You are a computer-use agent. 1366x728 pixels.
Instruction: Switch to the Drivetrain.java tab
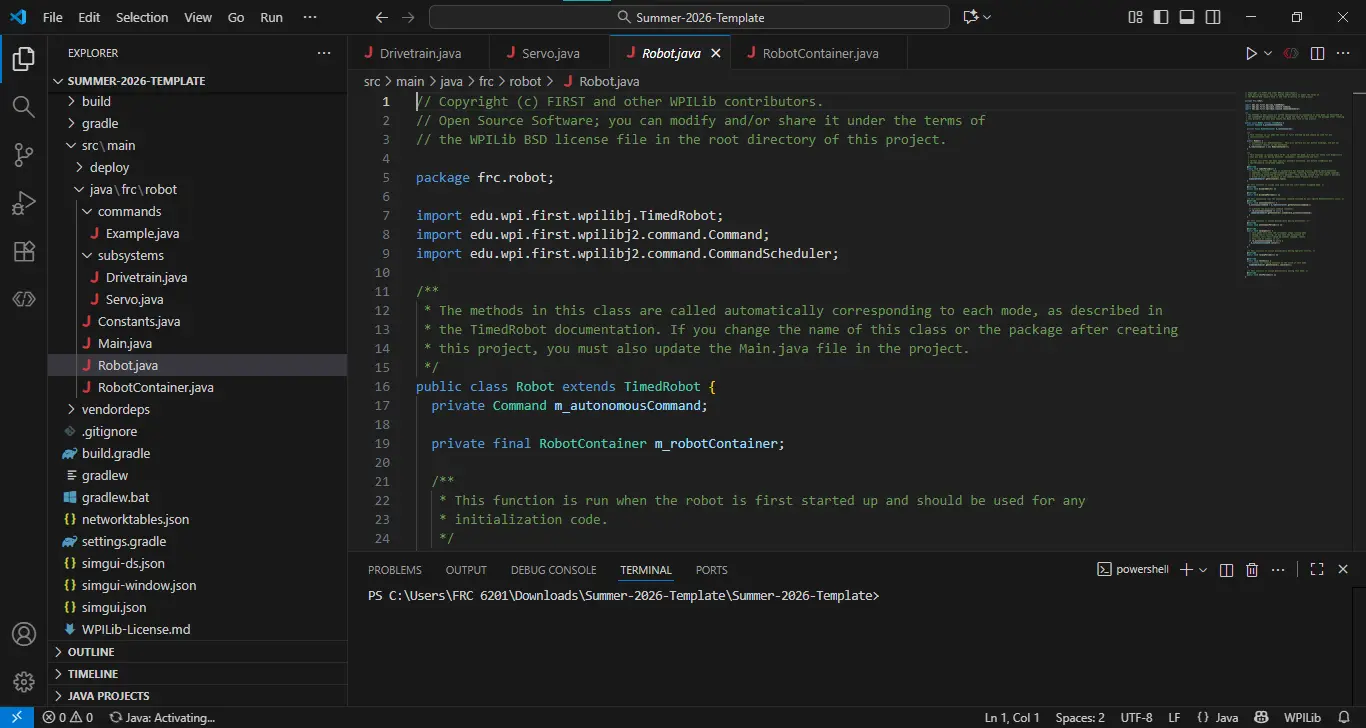pos(419,53)
